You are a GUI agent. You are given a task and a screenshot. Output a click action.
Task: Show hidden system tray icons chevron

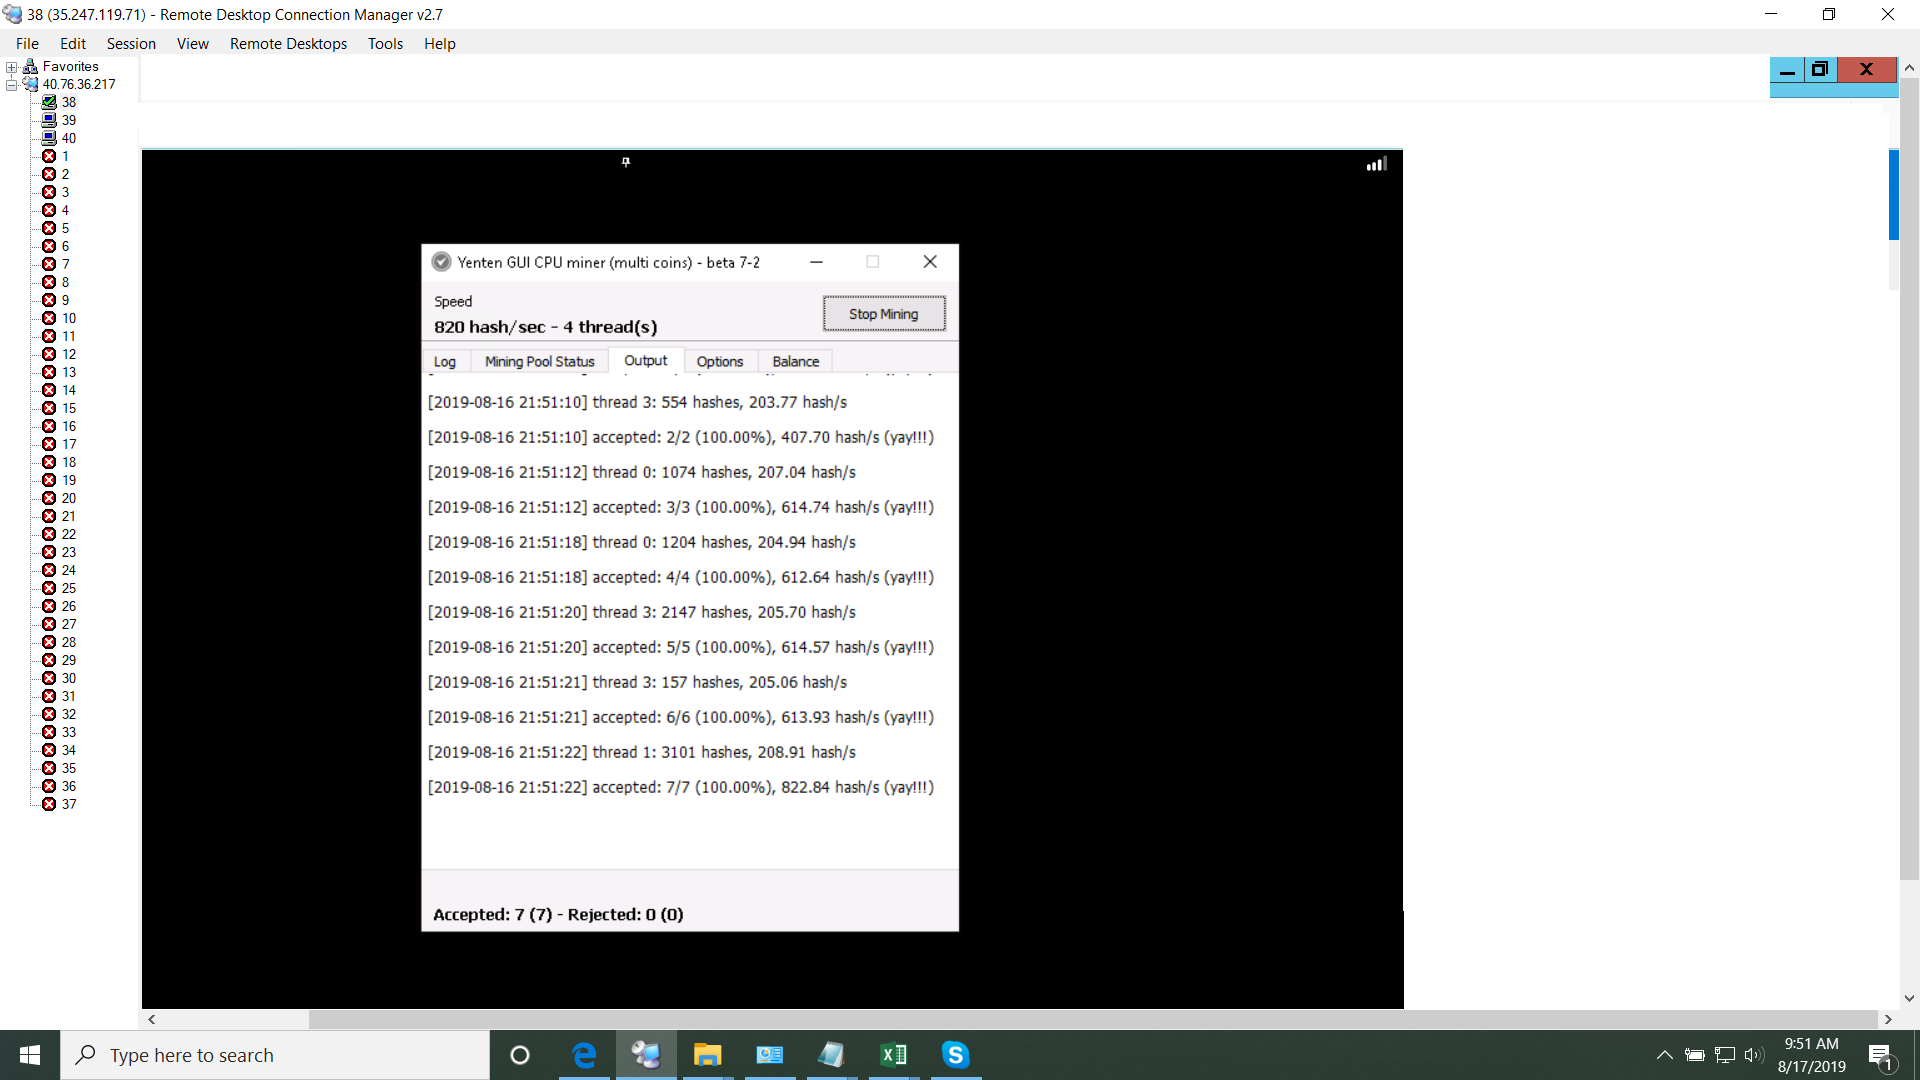pyautogui.click(x=1664, y=1055)
